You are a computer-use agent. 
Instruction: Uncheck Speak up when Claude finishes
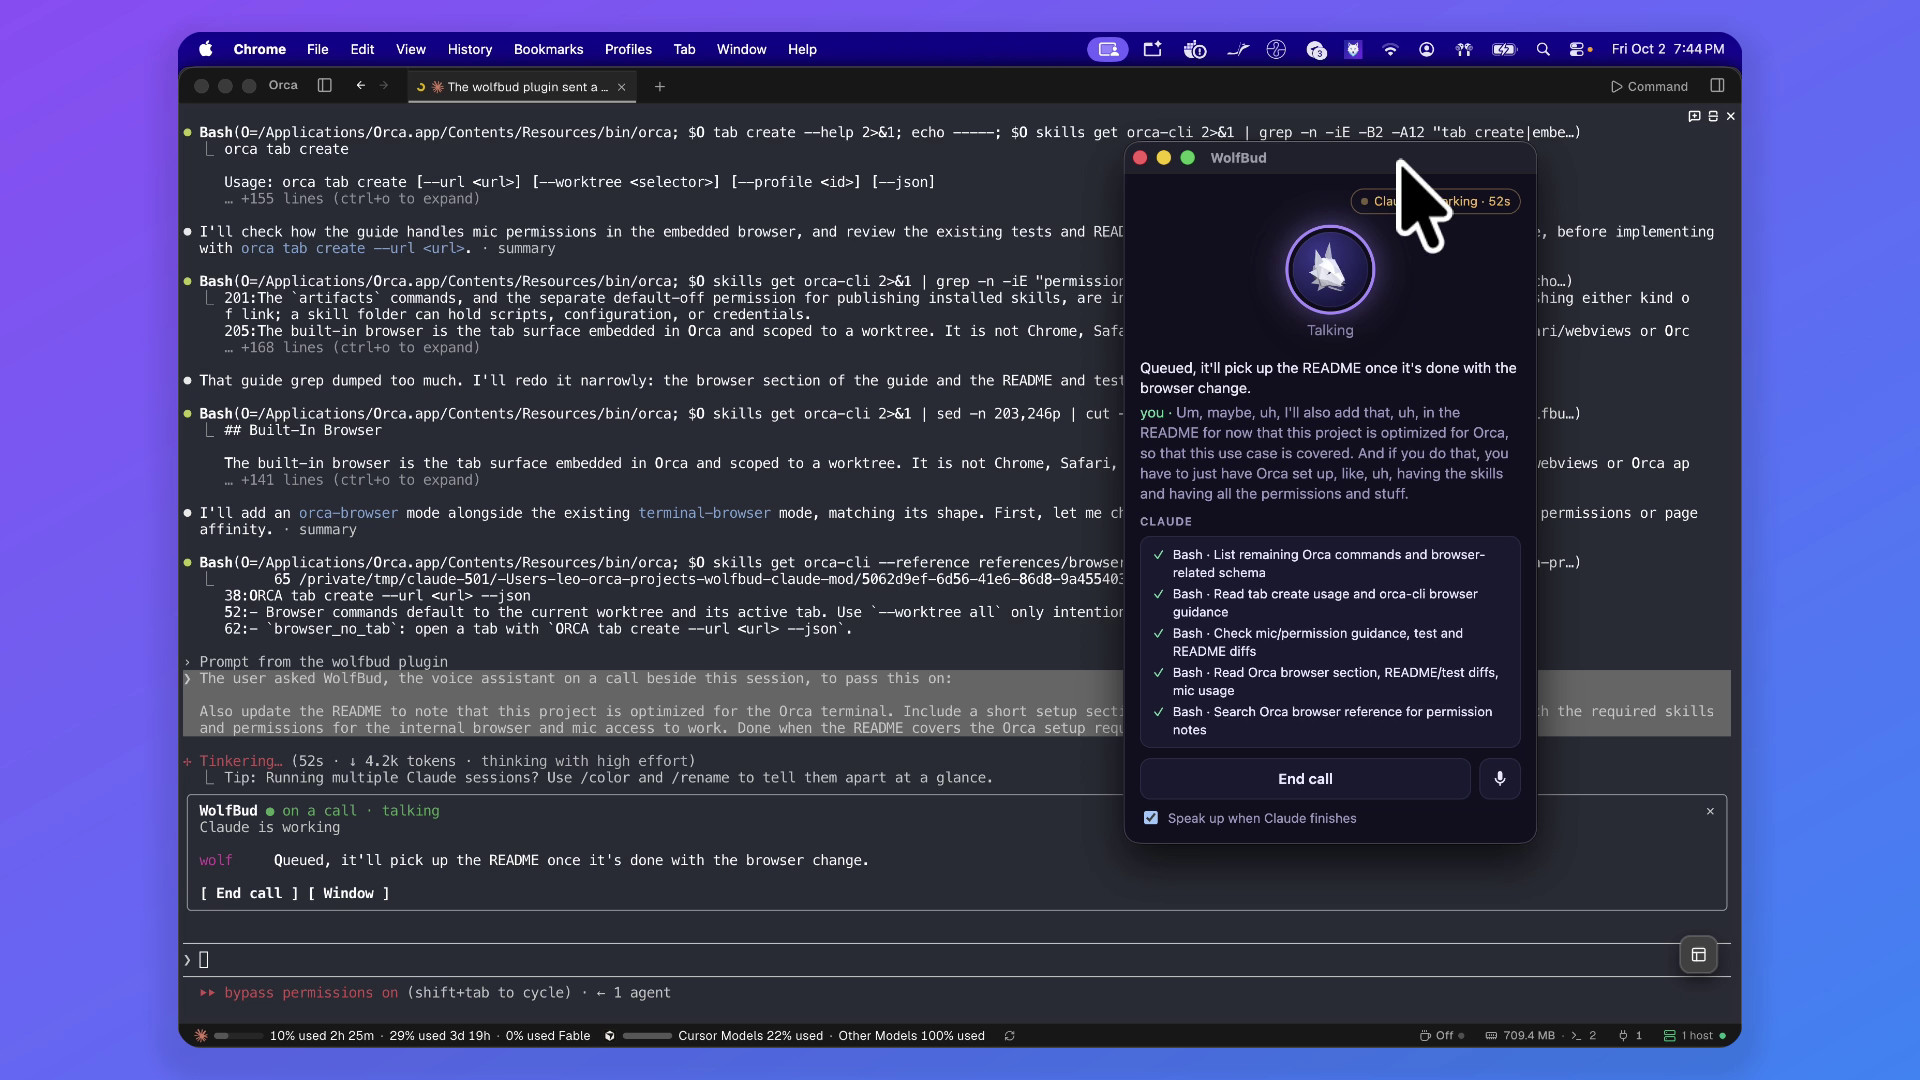1151,818
